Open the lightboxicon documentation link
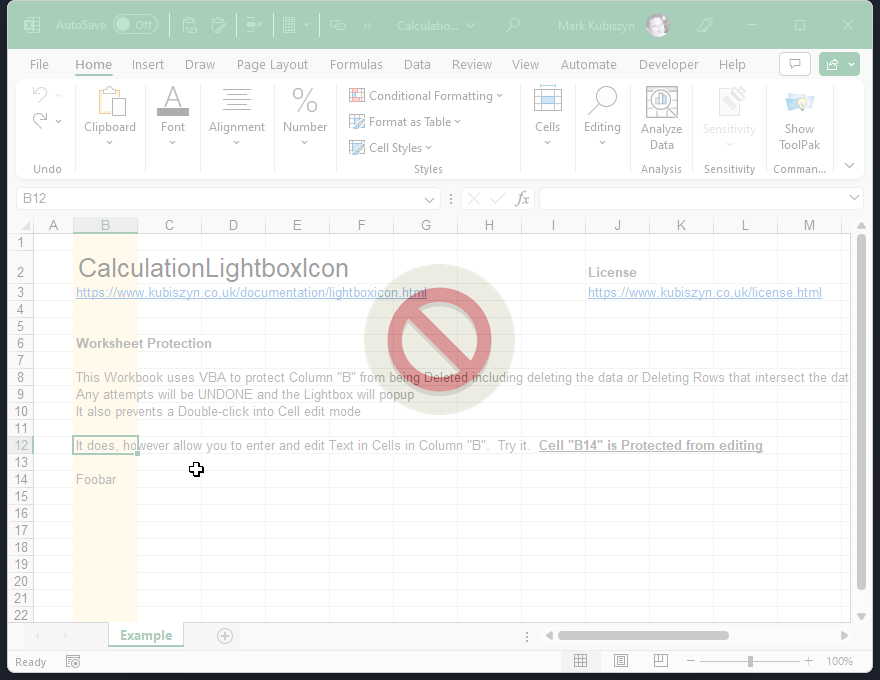 (x=251, y=293)
